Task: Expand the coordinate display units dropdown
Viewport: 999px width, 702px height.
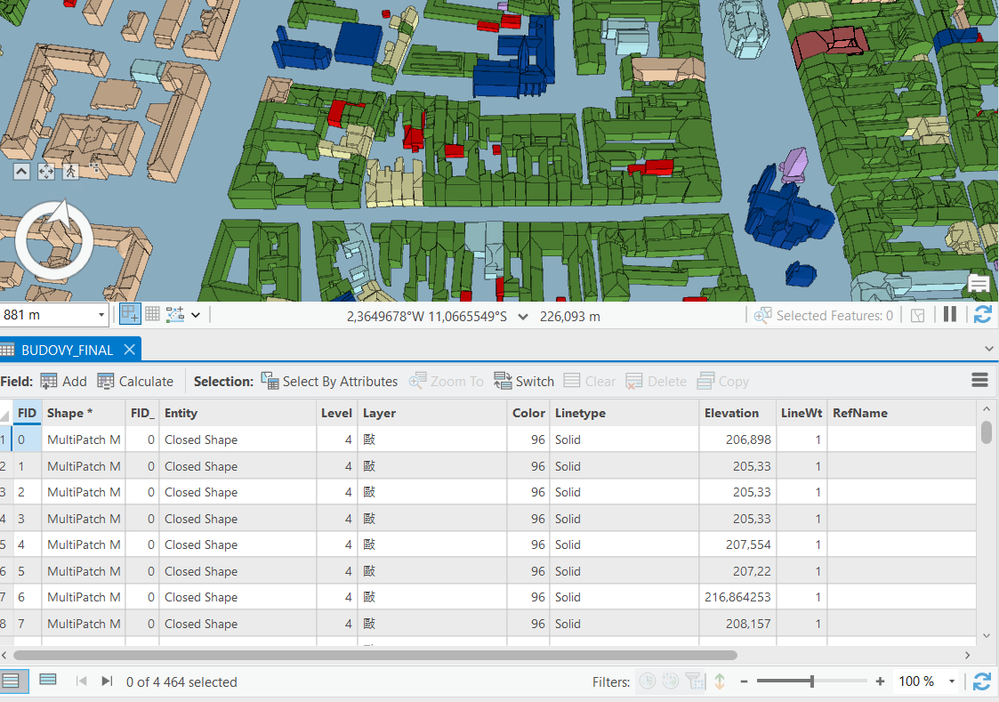Action: (x=525, y=316)
